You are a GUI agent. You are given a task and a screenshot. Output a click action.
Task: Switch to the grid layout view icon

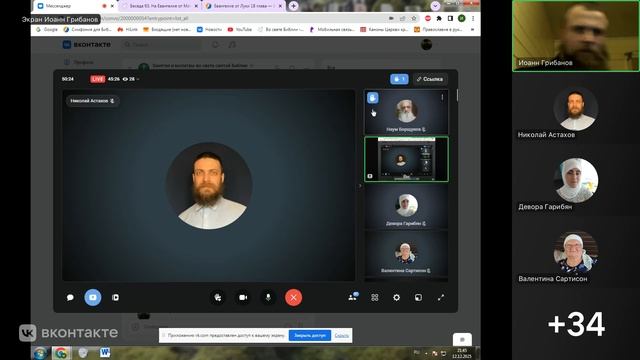pyautogui.click(x=375, y=298)
